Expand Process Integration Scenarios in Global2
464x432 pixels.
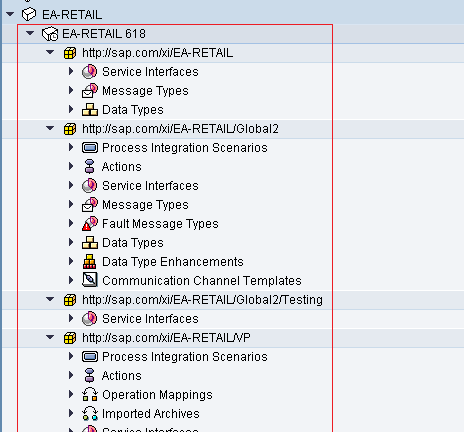point(71,147)
